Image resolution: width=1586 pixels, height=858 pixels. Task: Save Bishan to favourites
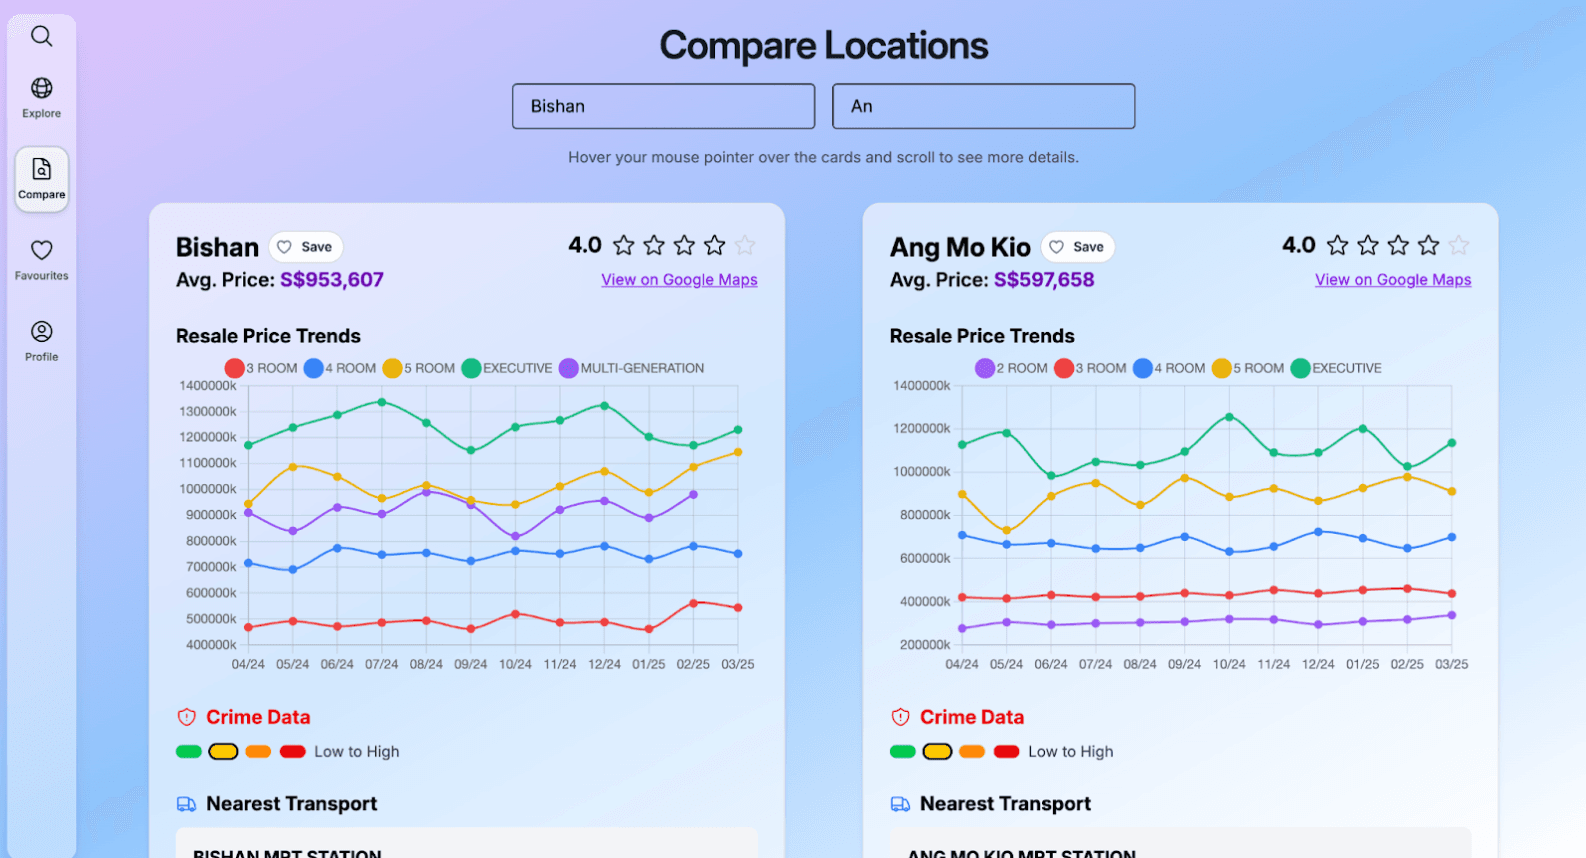[x=305, y=247]
